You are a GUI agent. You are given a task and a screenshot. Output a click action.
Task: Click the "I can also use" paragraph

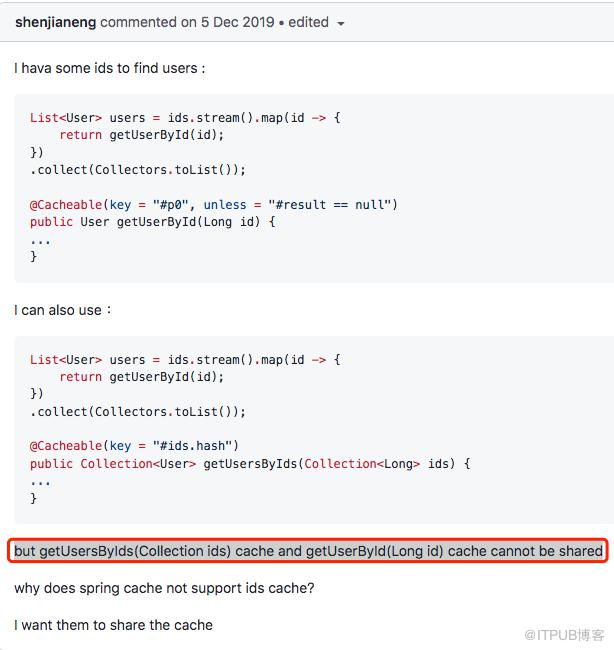(x=63, y=310)
